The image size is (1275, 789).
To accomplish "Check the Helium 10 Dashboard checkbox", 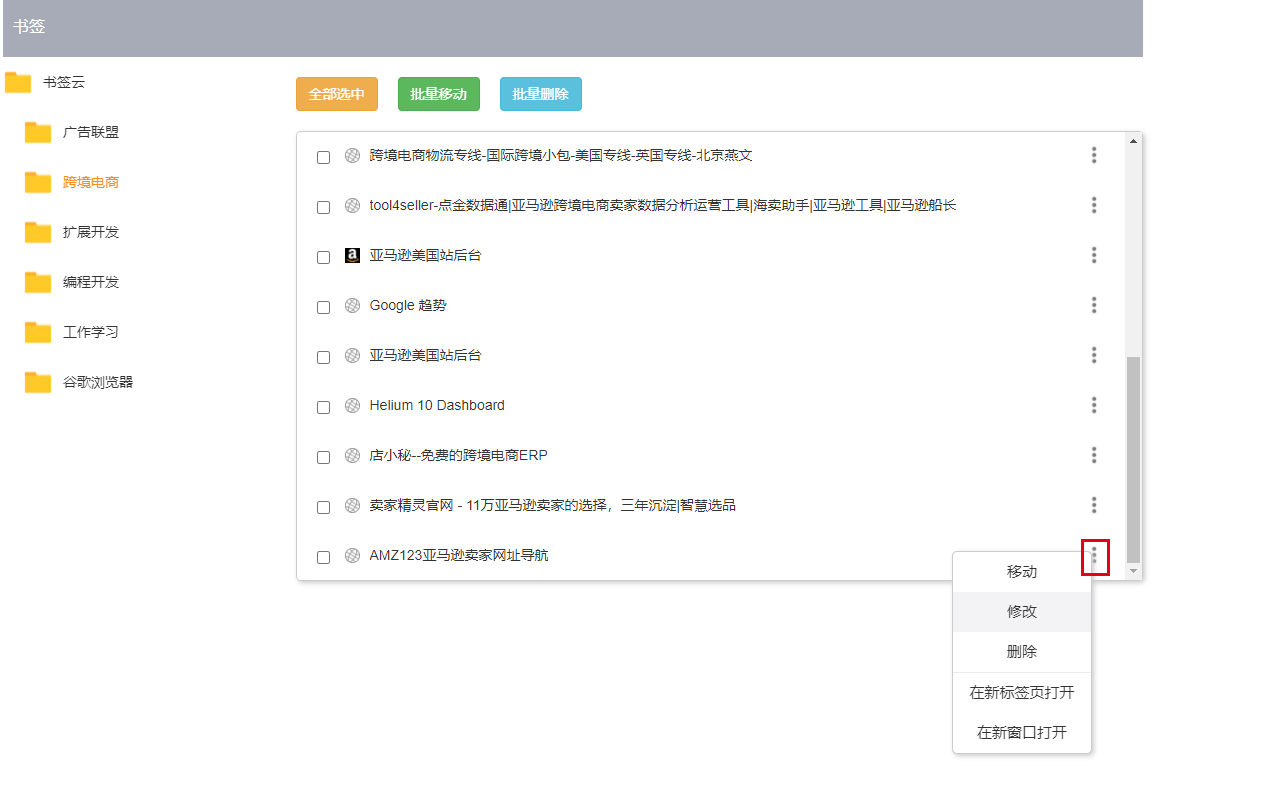I will coord(323,407).
